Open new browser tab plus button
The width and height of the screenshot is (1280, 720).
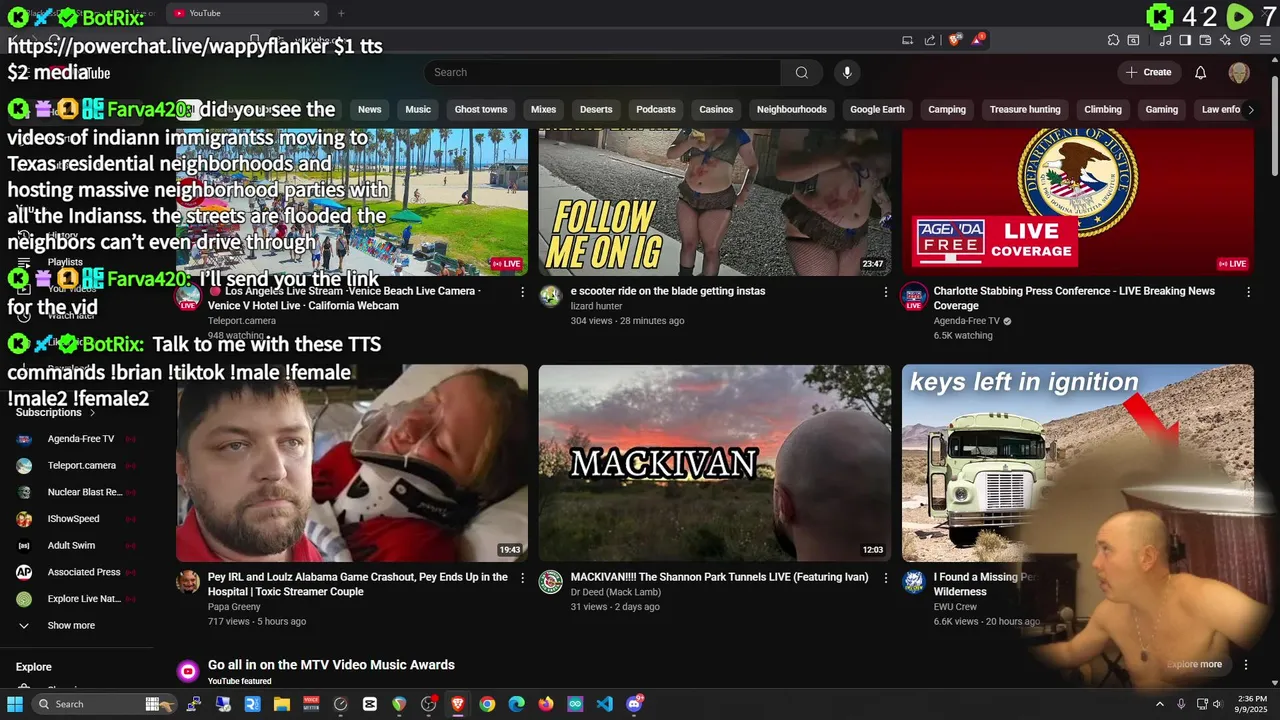click(x=341, y=13)
